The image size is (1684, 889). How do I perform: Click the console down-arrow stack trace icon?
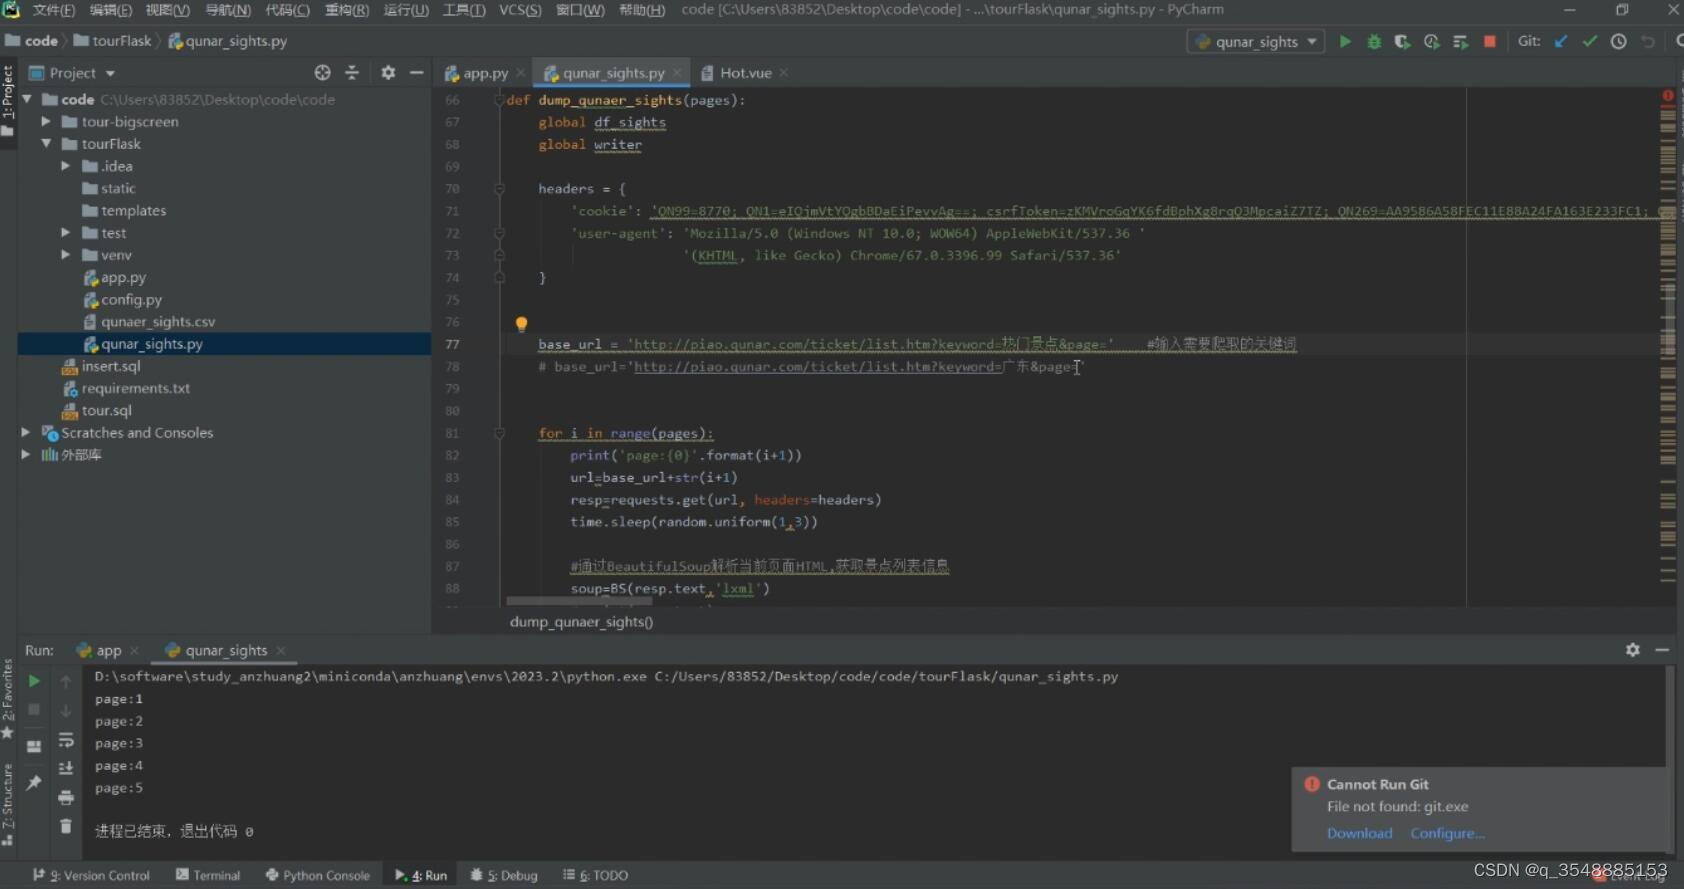tap(66, 711)
